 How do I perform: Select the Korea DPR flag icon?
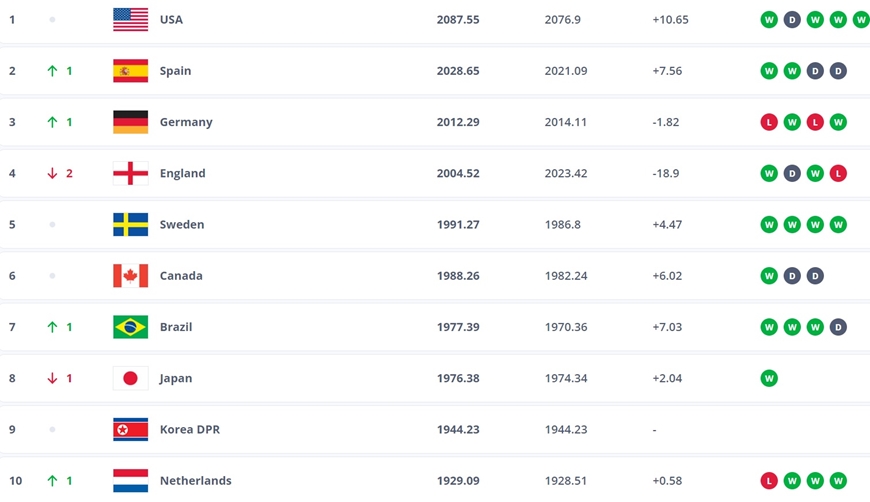(x=130, y=429)
